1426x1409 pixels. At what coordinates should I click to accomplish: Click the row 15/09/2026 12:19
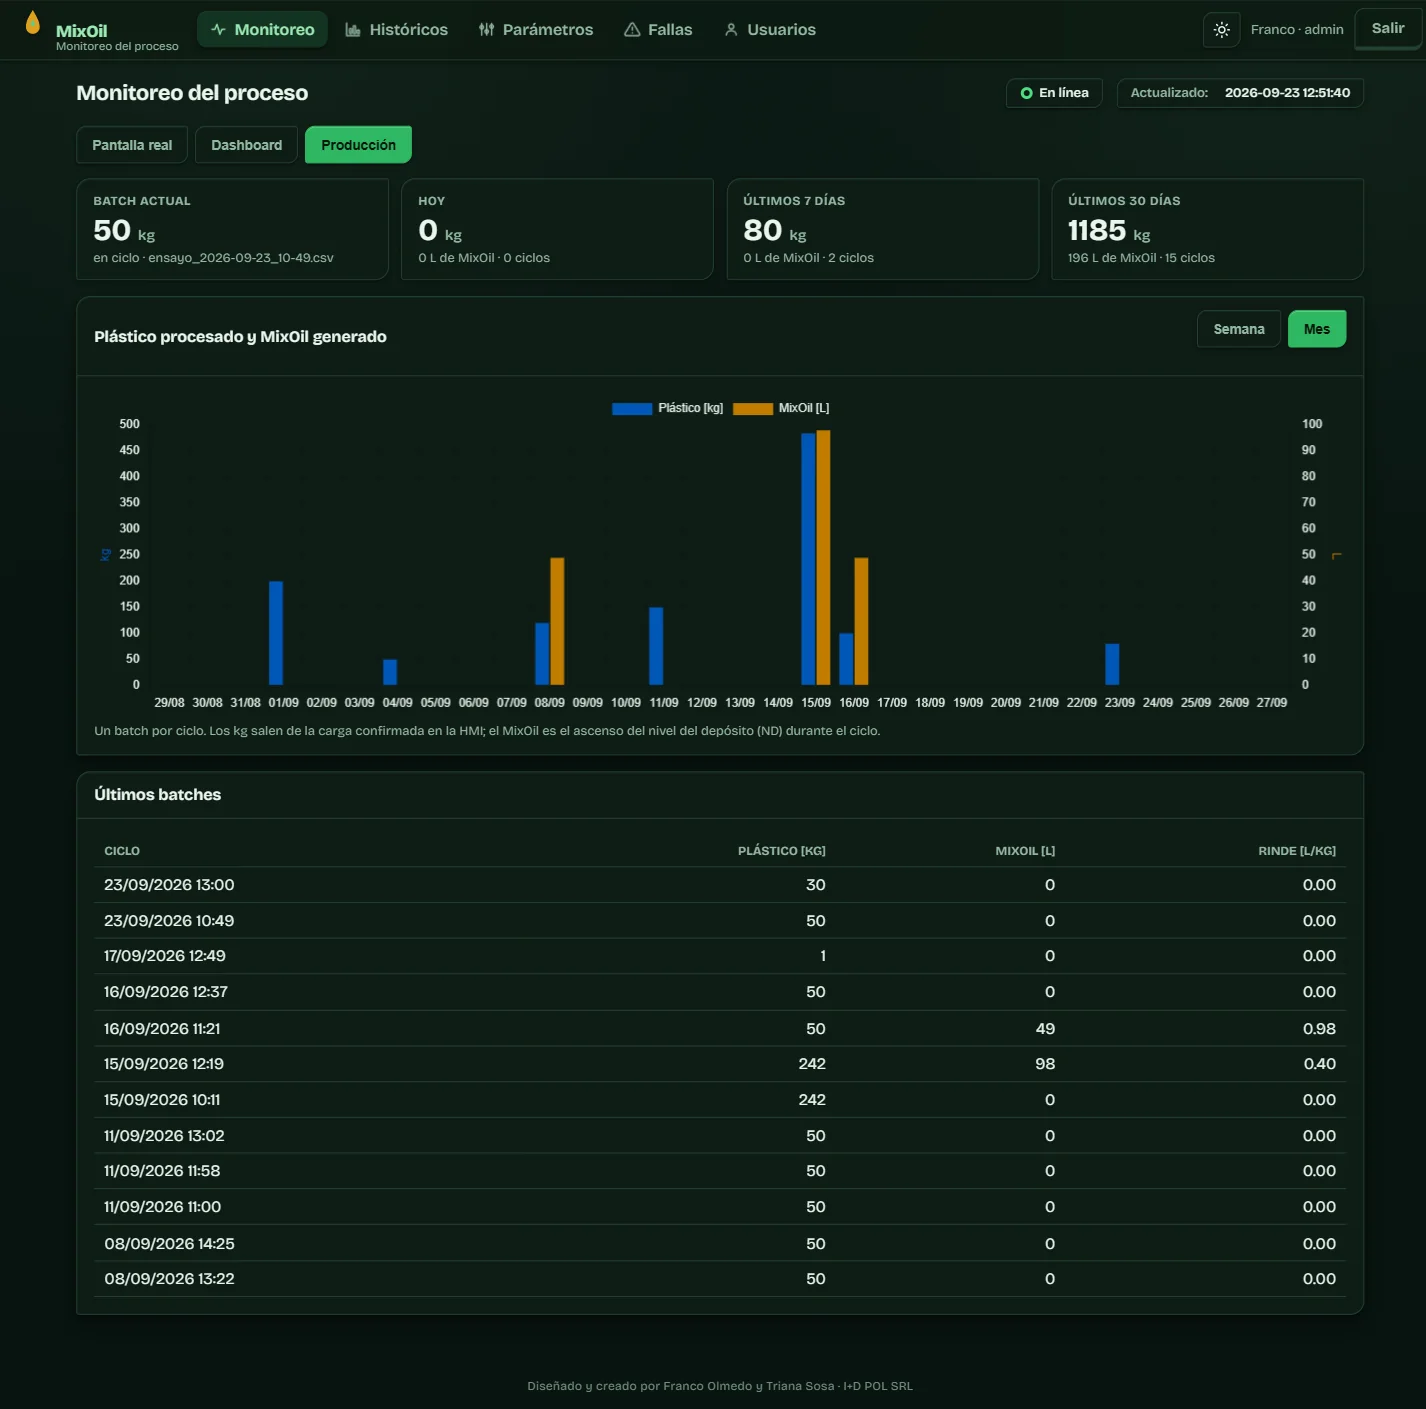coord(720,1064)
